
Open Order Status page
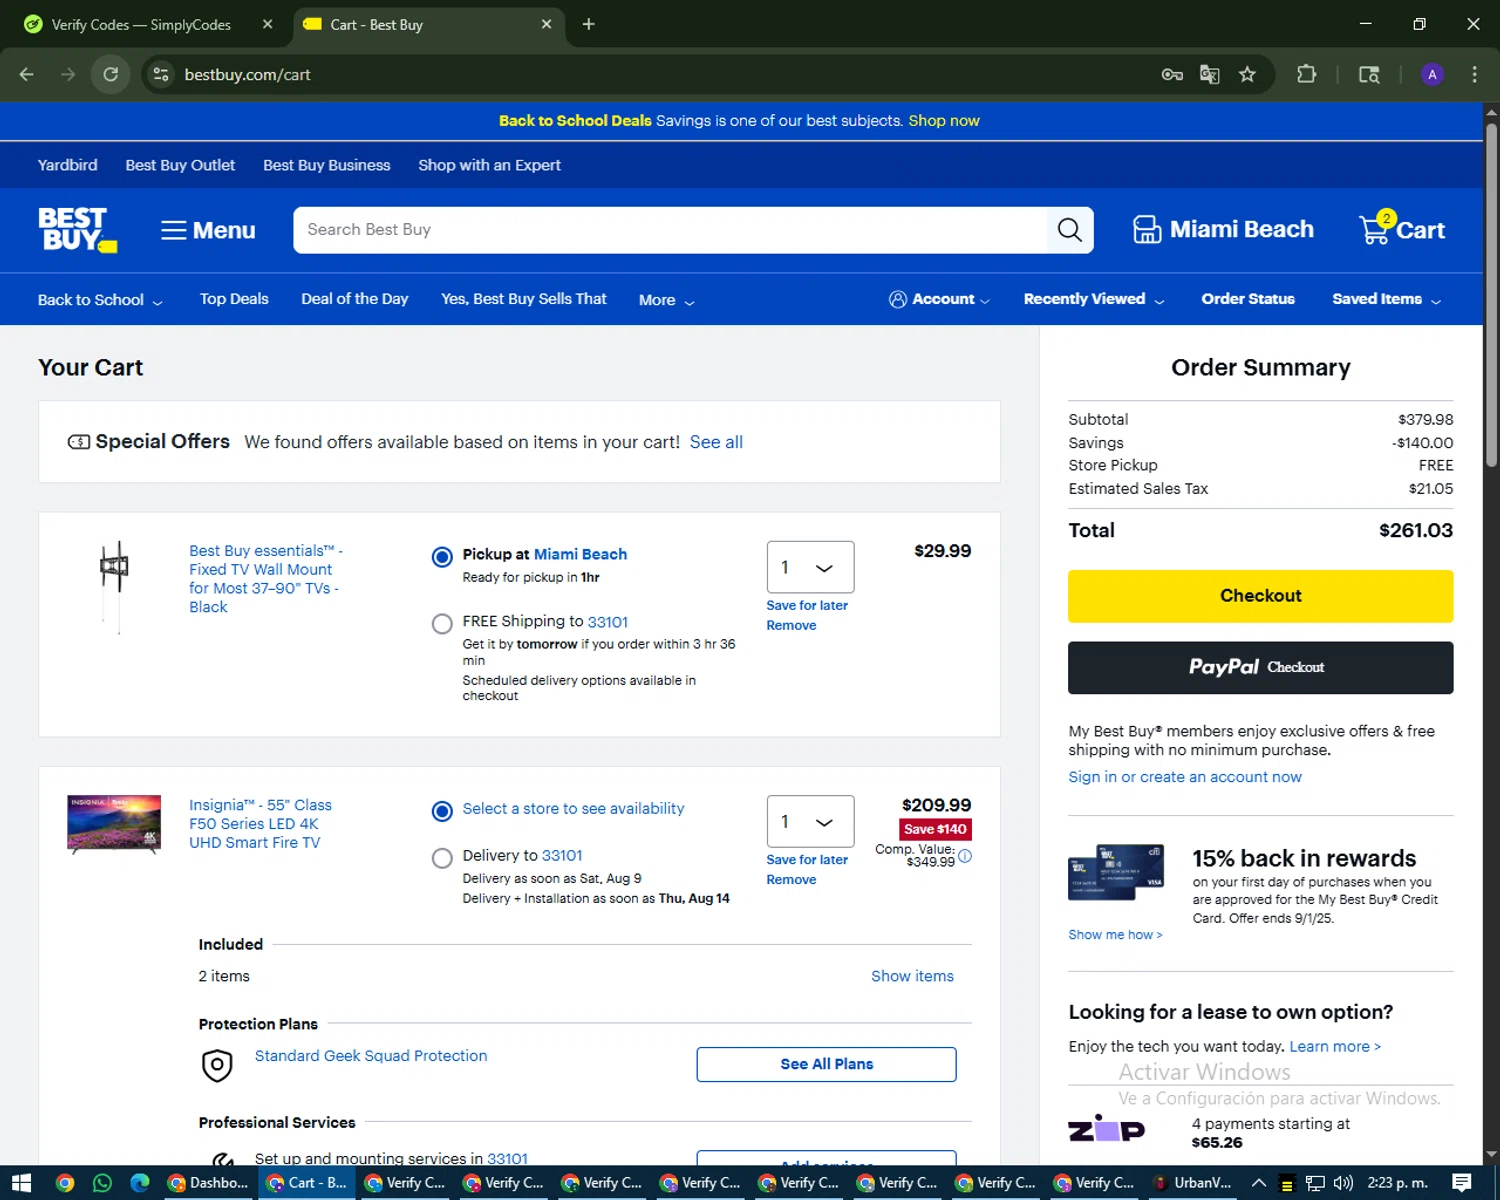pos(1248,299)
